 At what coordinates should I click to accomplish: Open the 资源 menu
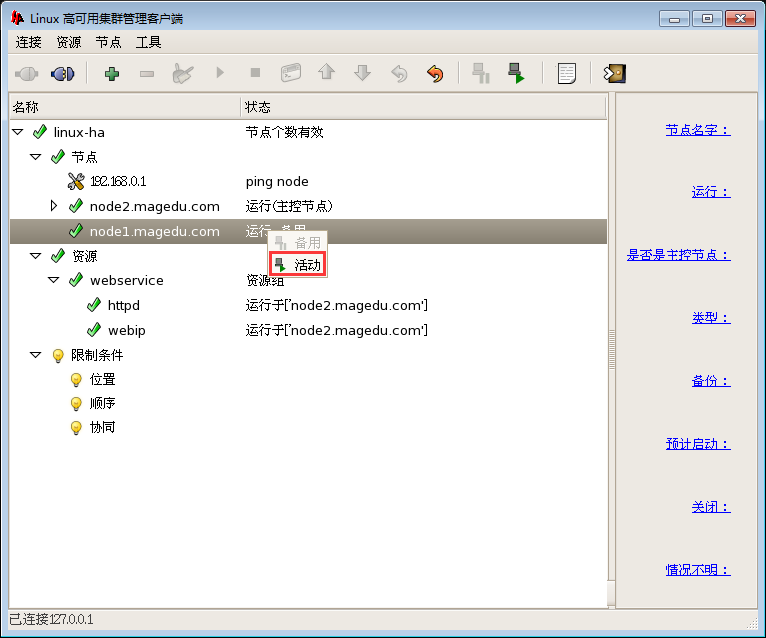pyautogui.click(x=69, y=42)
